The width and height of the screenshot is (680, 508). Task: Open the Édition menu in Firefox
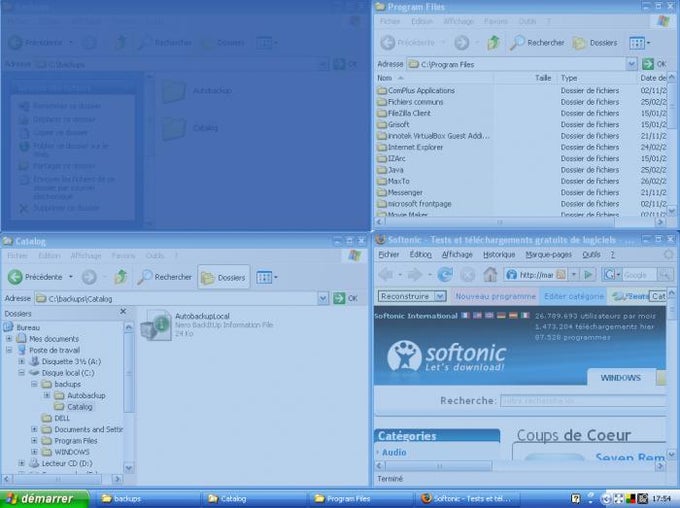pyautogui.click(x=421, y=255)
